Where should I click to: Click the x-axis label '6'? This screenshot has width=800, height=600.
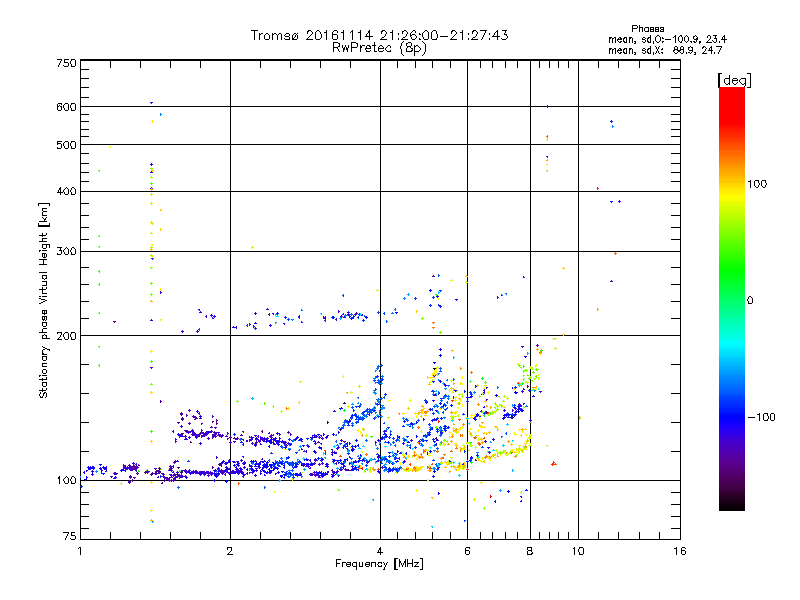(x=467, y=551)
